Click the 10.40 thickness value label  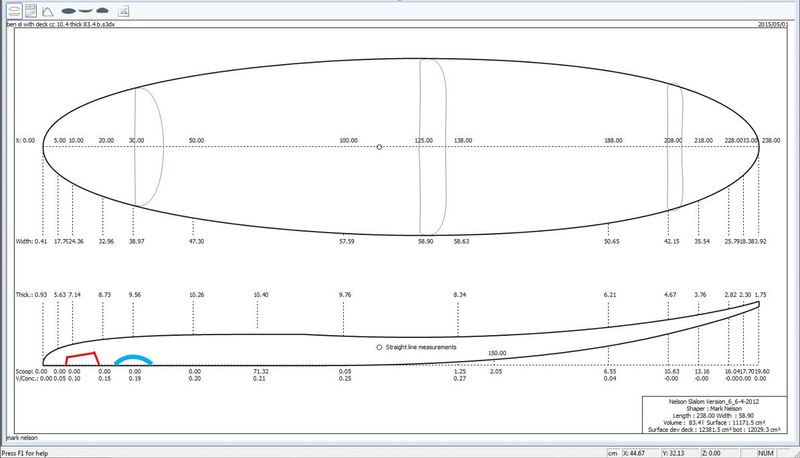point(260,295)
